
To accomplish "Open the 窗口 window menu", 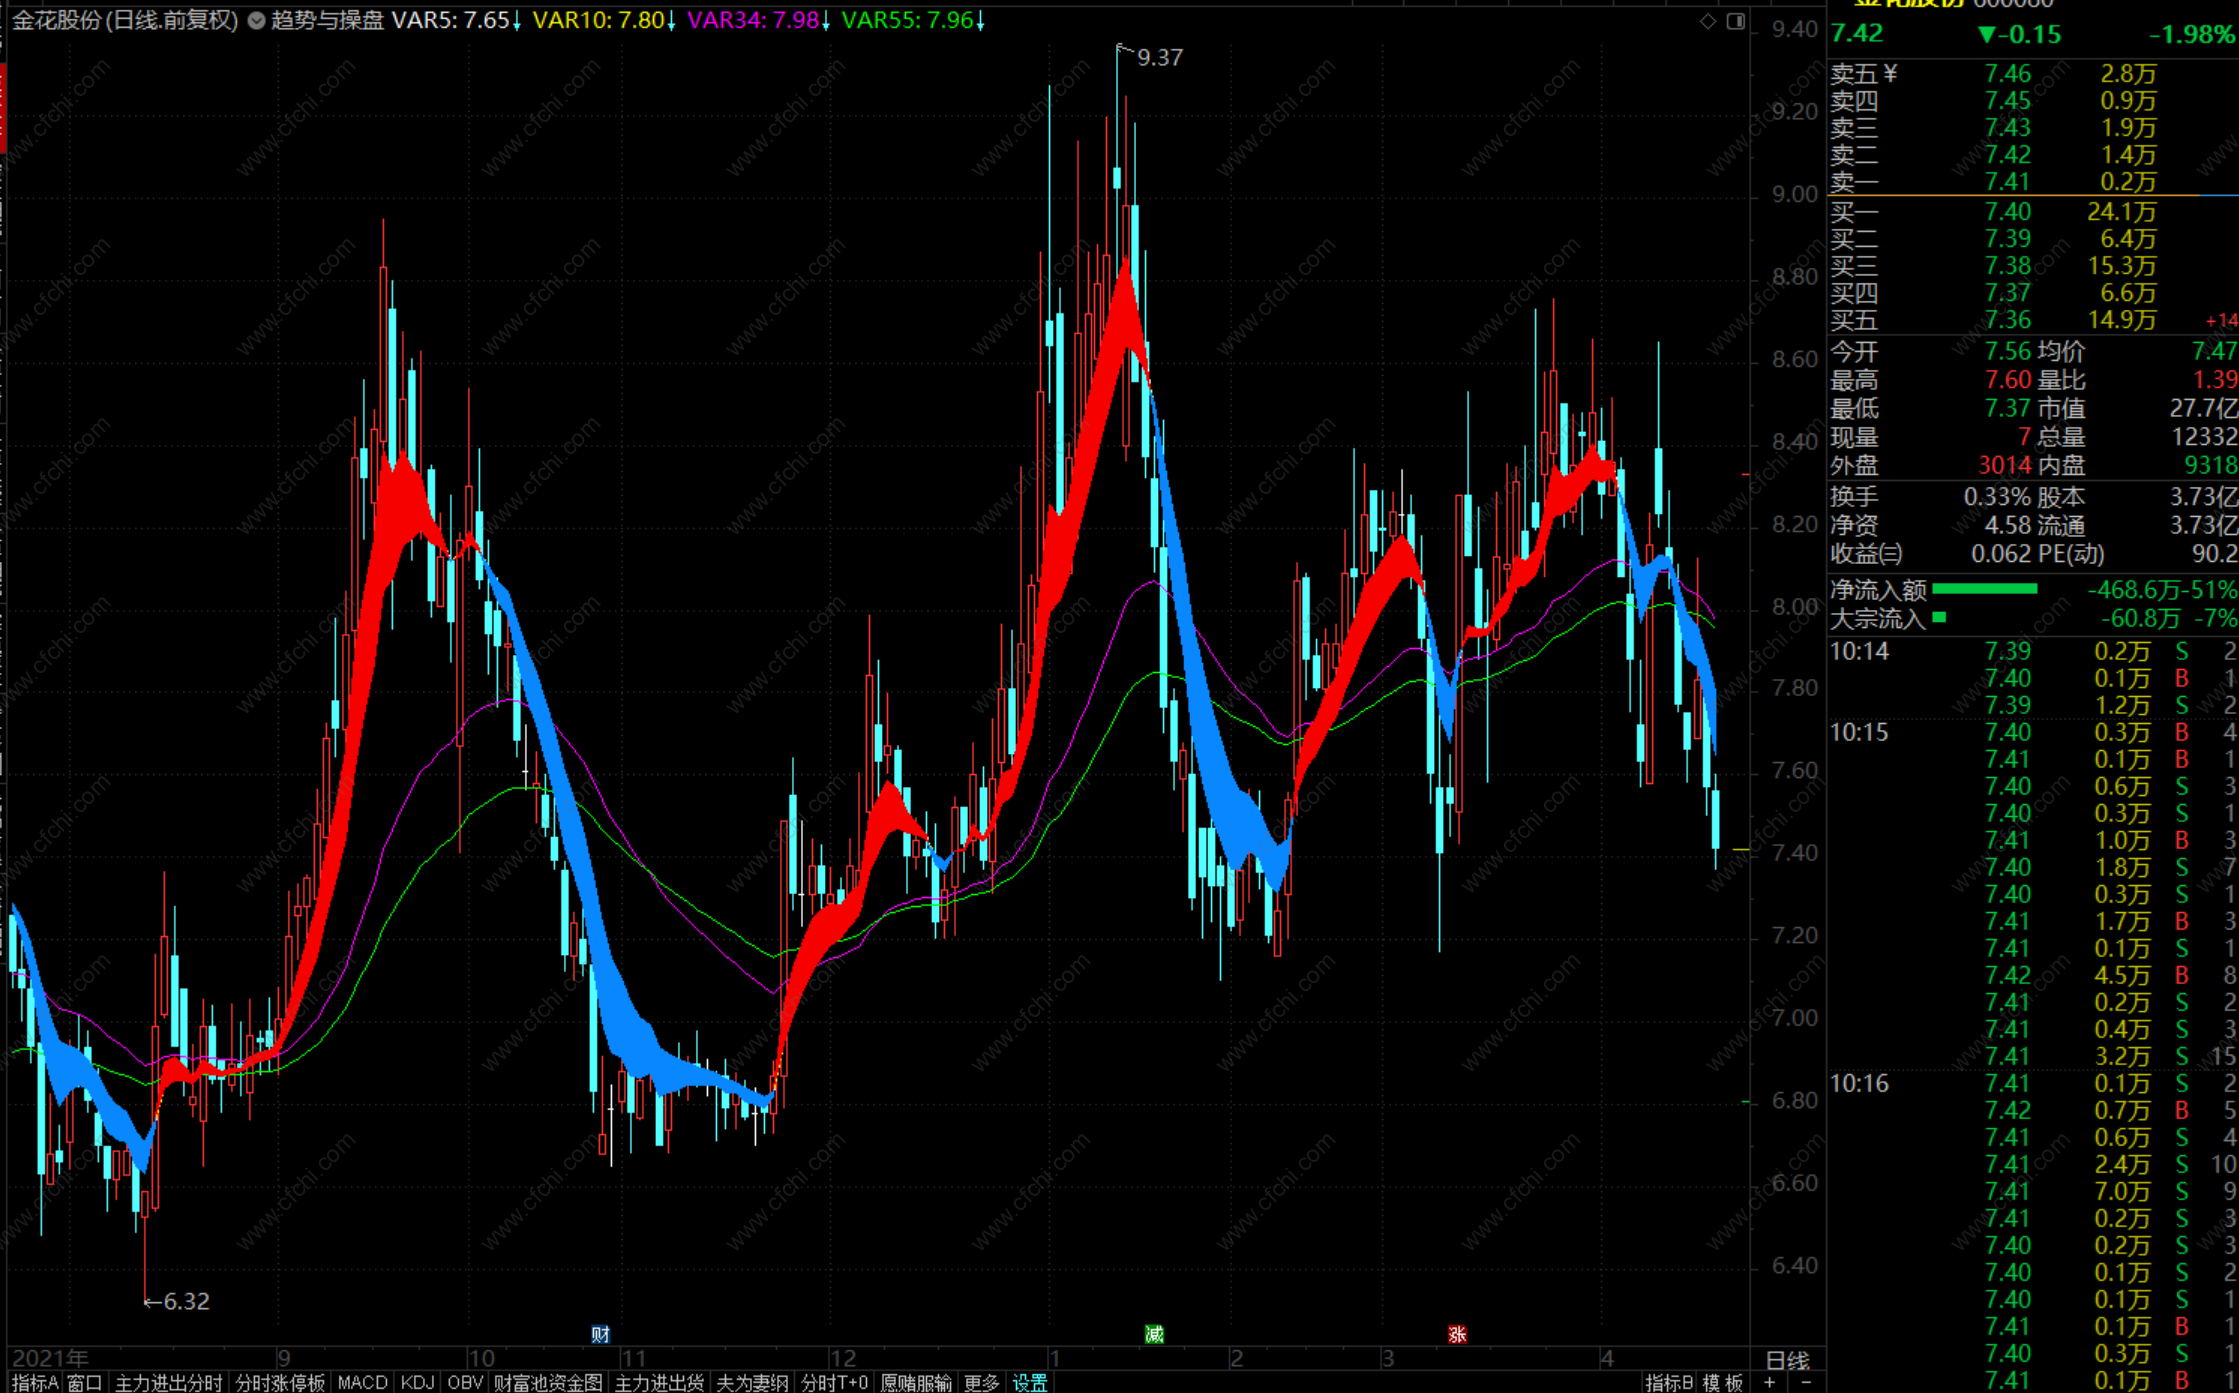I will (x=85, y=1382).
